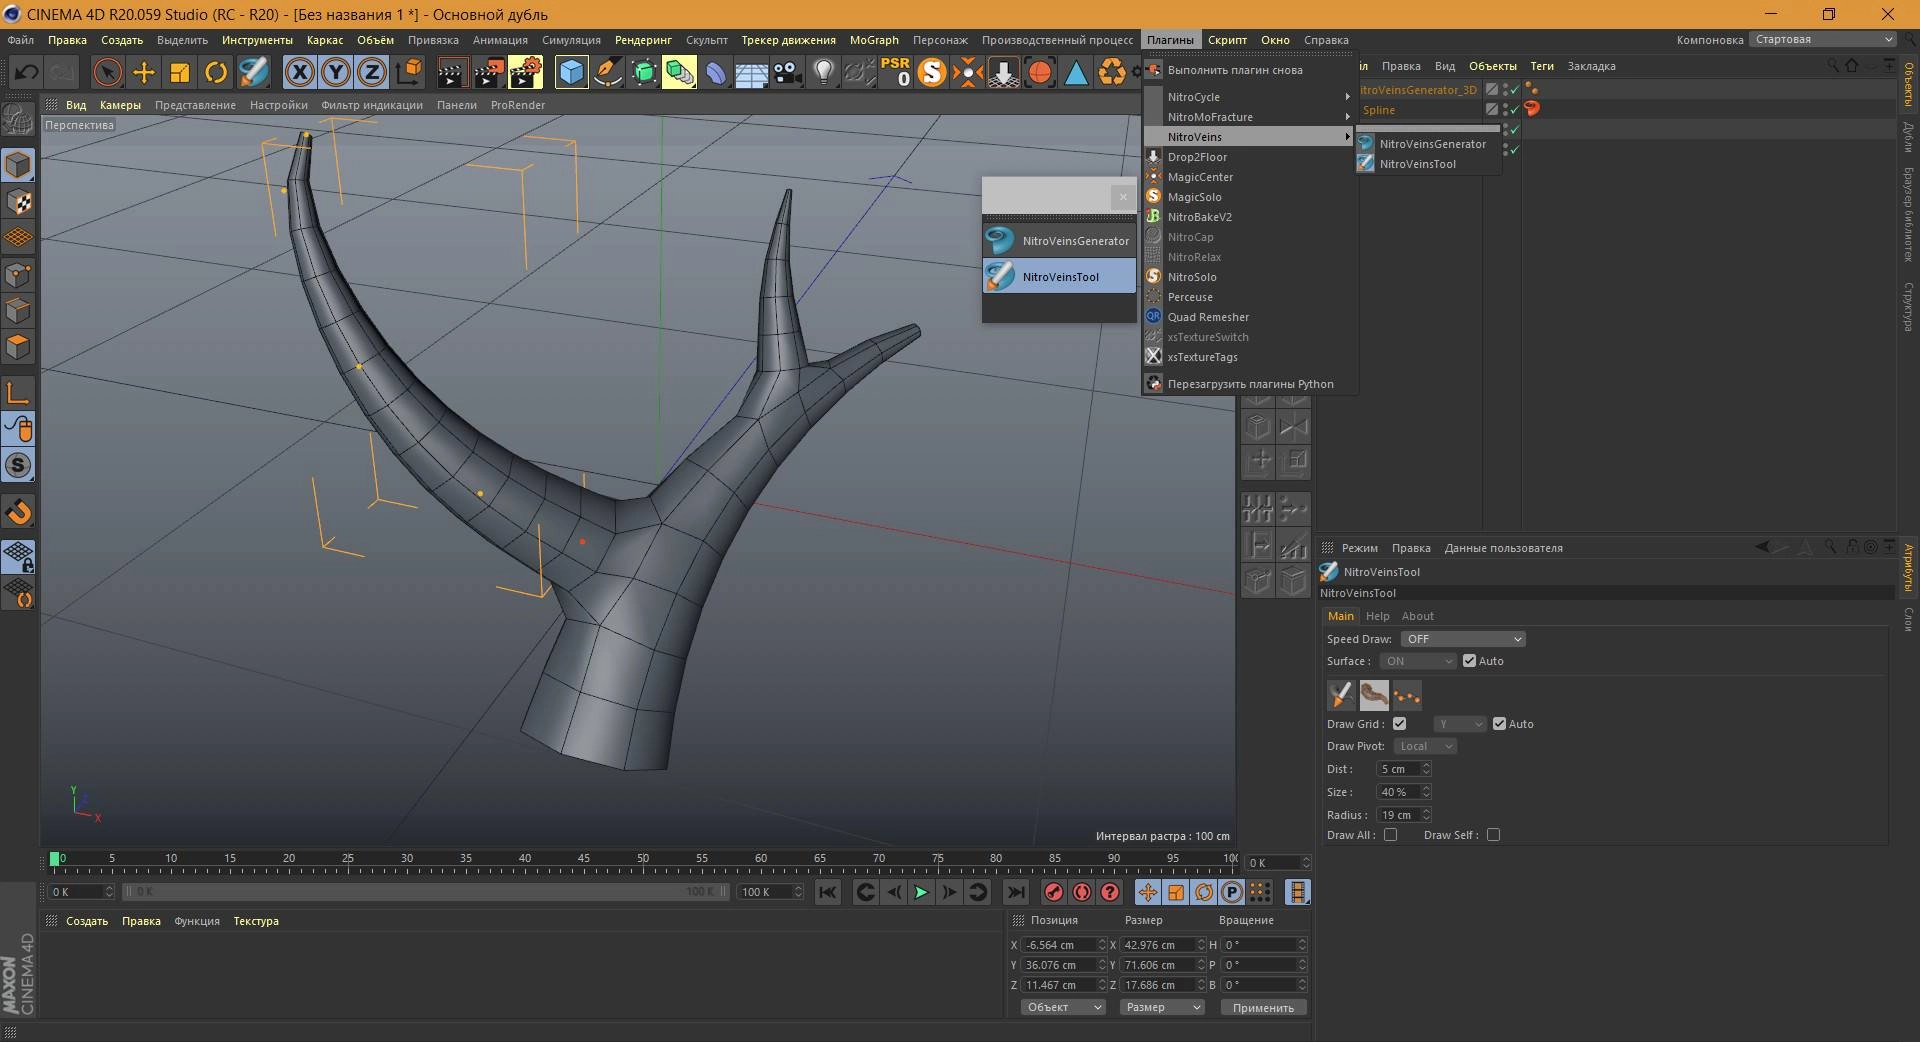
Task: Select Texture mode checkered cube icon
Action: click(18, 201)
